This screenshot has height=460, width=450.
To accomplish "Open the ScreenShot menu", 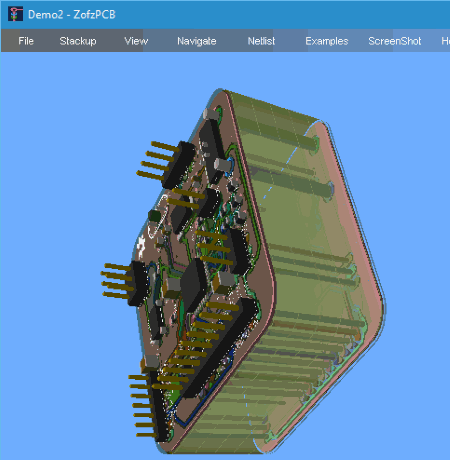I will (395, 41).
